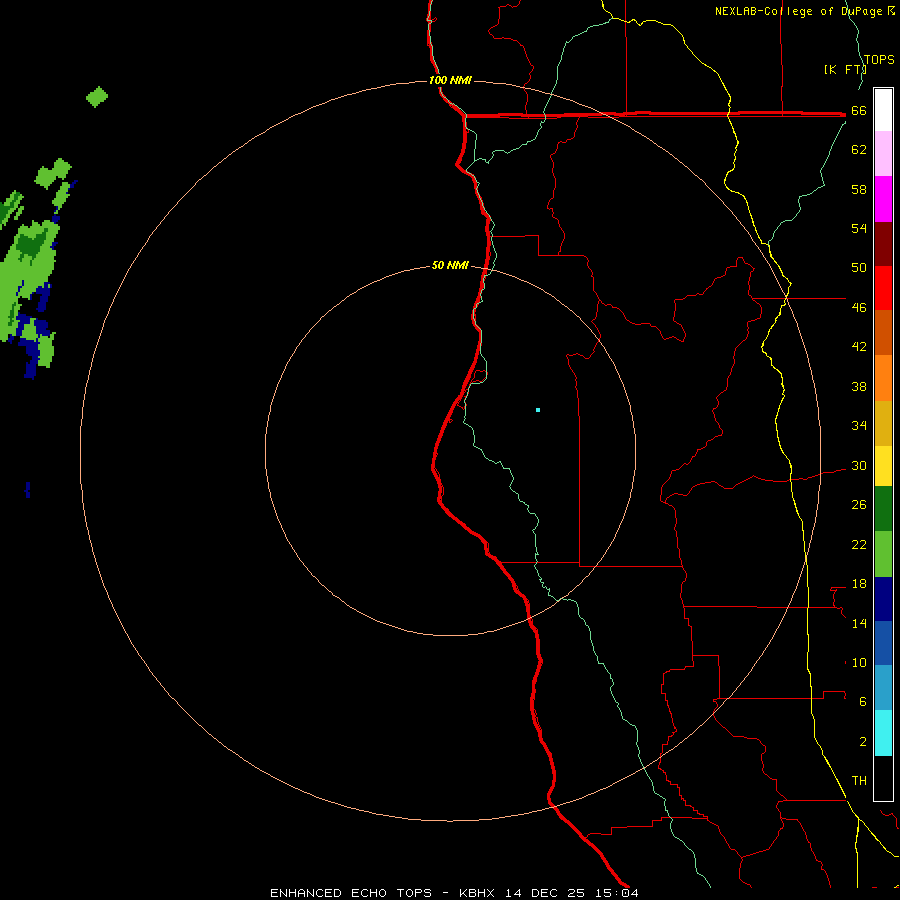The image size is (900, 900).
Task: Click the light pink legend swatch
Action: 883,153
